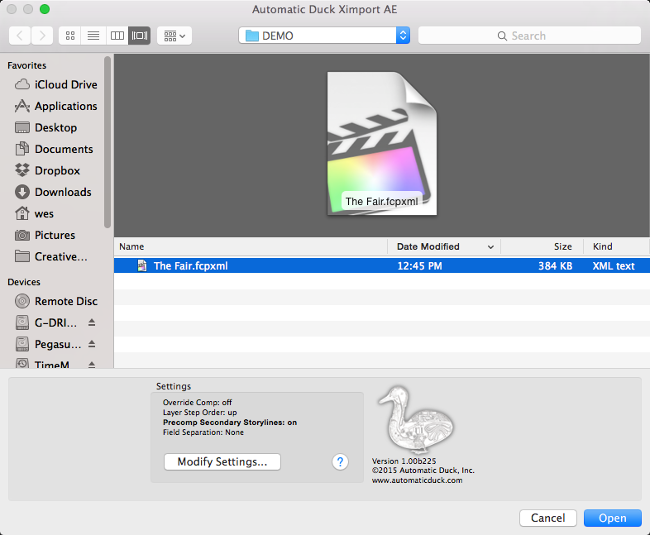Click Precomp Secondary Storylines: on text
The width and height of the screenshot is (650, 535).
point(230,422)
